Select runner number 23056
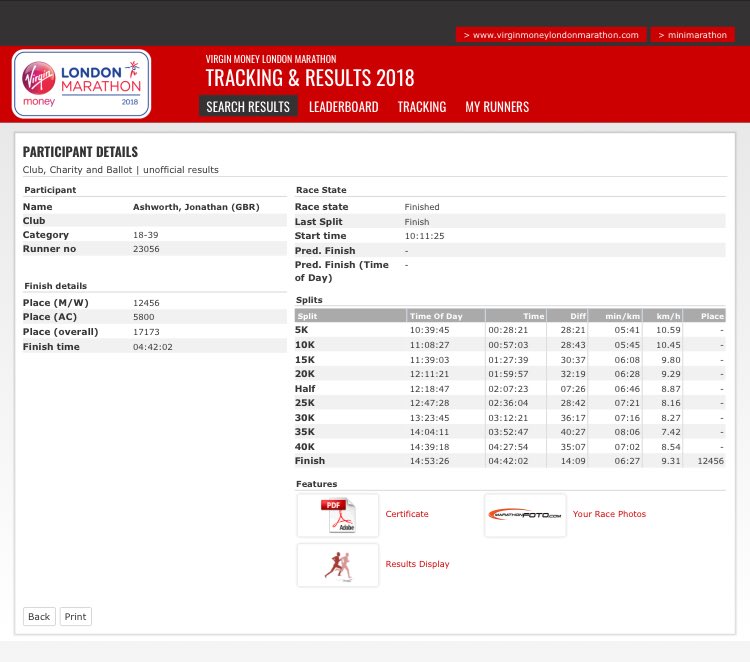This screenshot has width=750, height=662. tap(146, 249)
